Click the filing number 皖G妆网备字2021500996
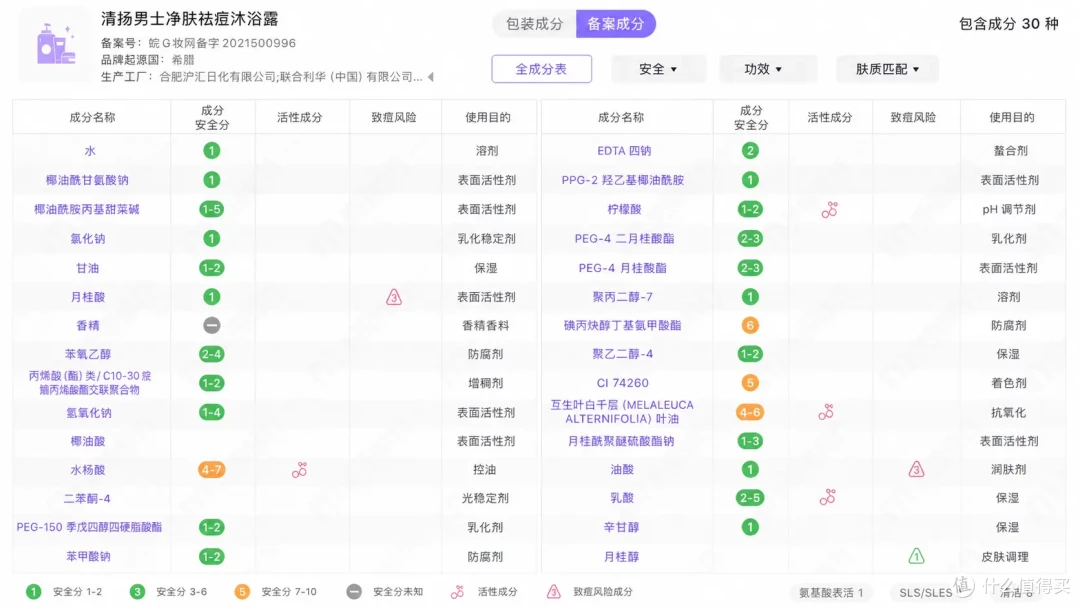Viewport: 1080px width, 608px height. click(222, 43)
